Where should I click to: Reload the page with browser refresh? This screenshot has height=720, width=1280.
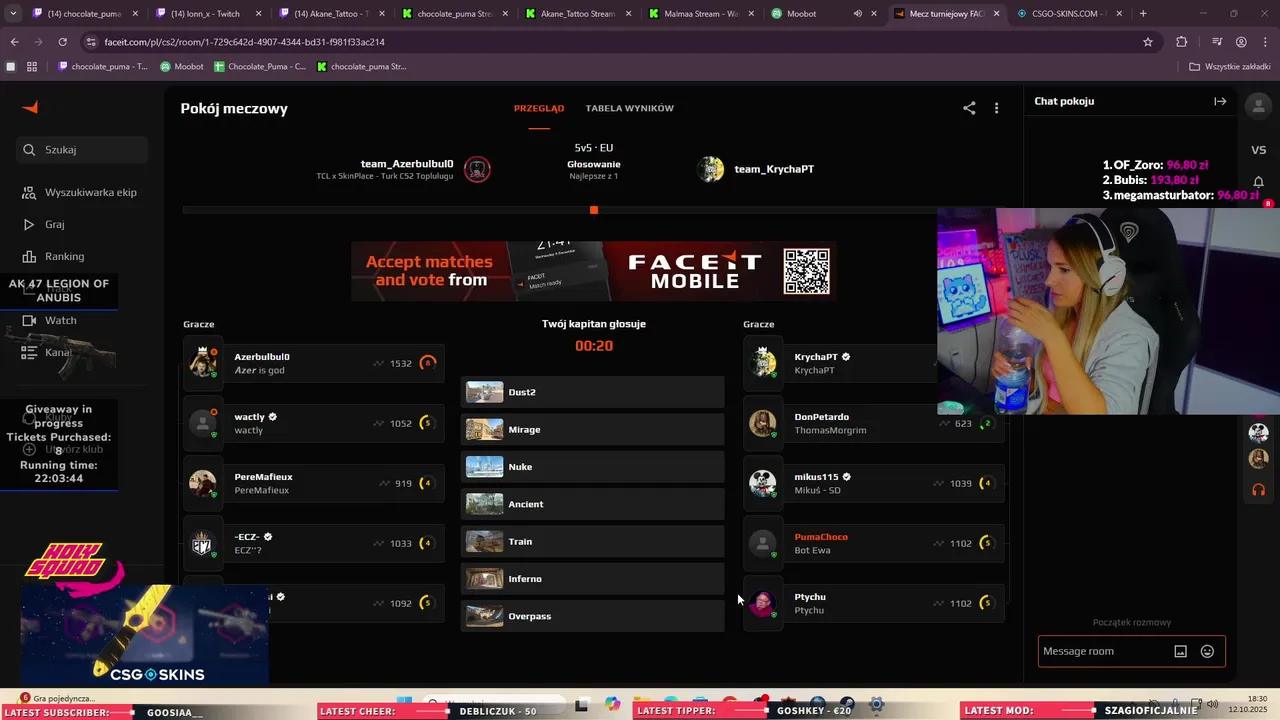[62, 42]
